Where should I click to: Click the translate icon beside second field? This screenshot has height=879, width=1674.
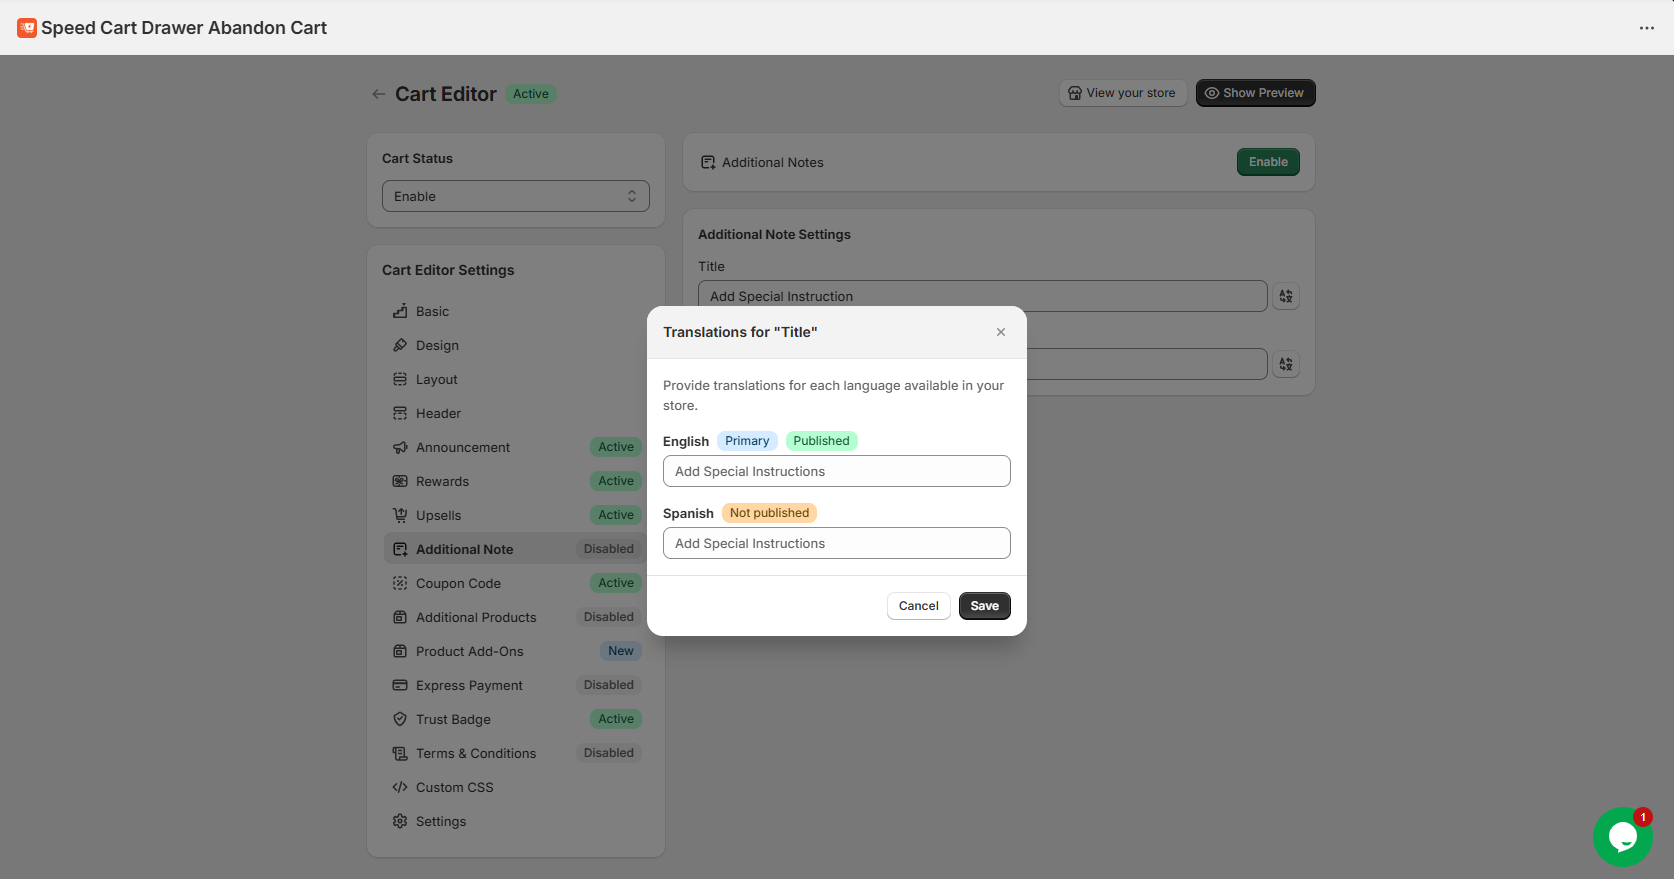[1286, 364]
